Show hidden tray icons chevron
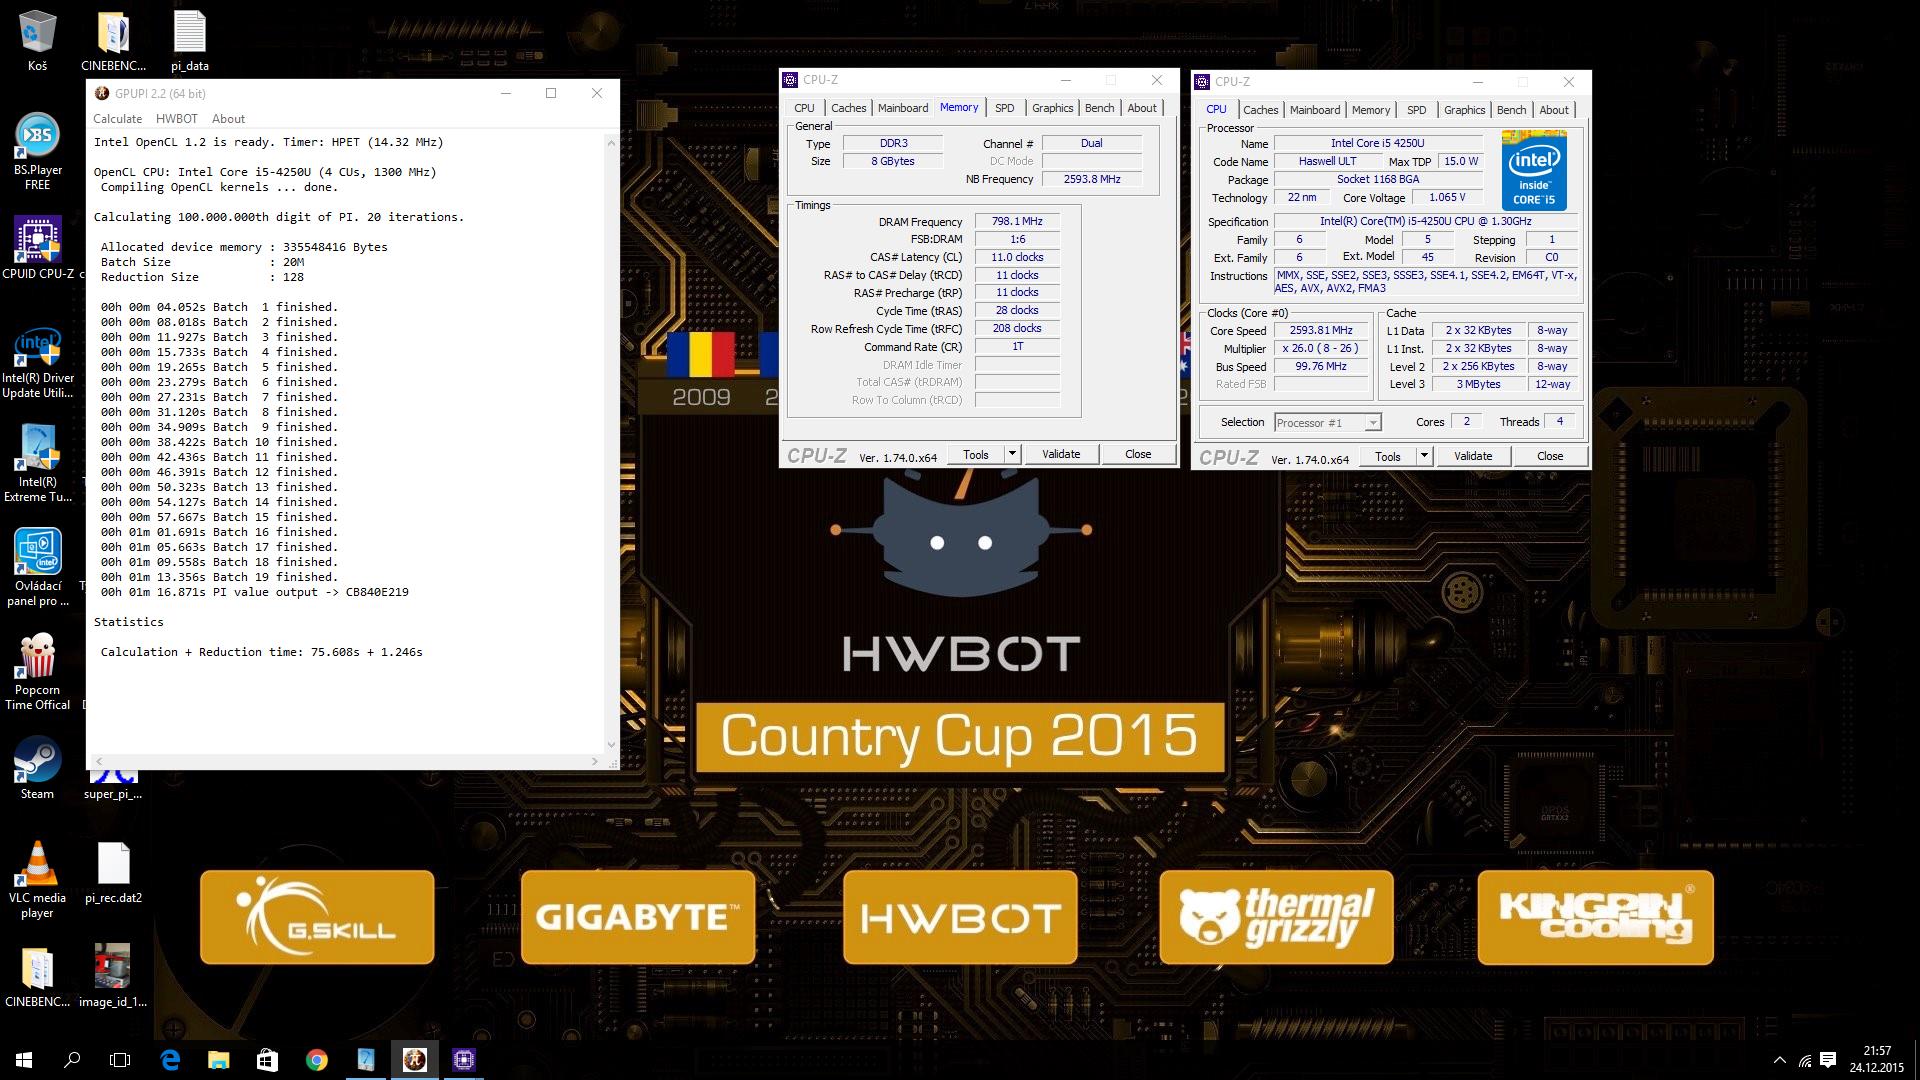The height and width of the screenshot is (1080, 1920). [x=1779, y=1060]
